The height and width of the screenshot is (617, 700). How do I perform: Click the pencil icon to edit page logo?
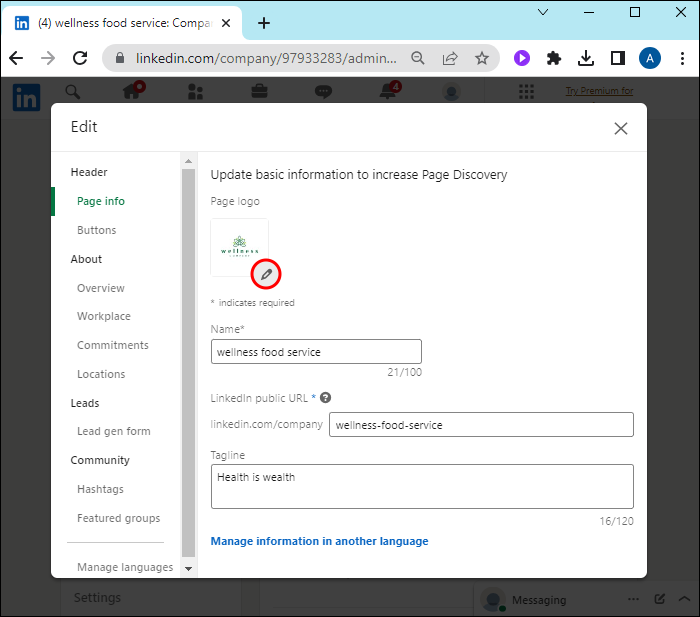(266, 274)
